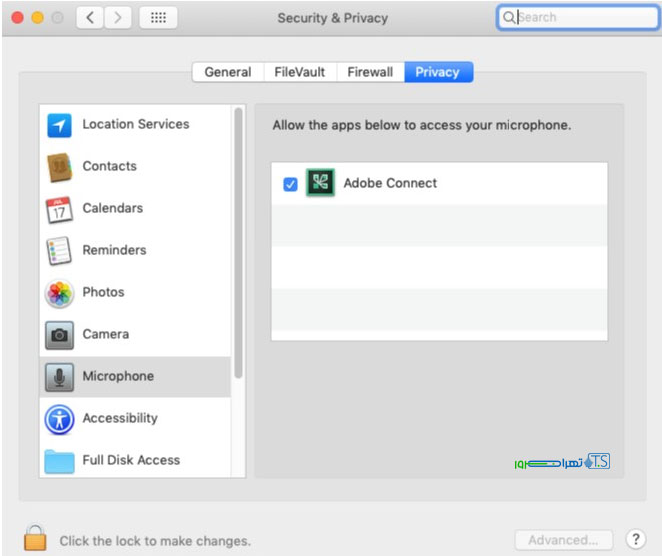The width and height of the screenshot is (662, 556).
Task: Open the Calendars icon in sidebar
Action: pyautogui.click(x=60, y=209)
